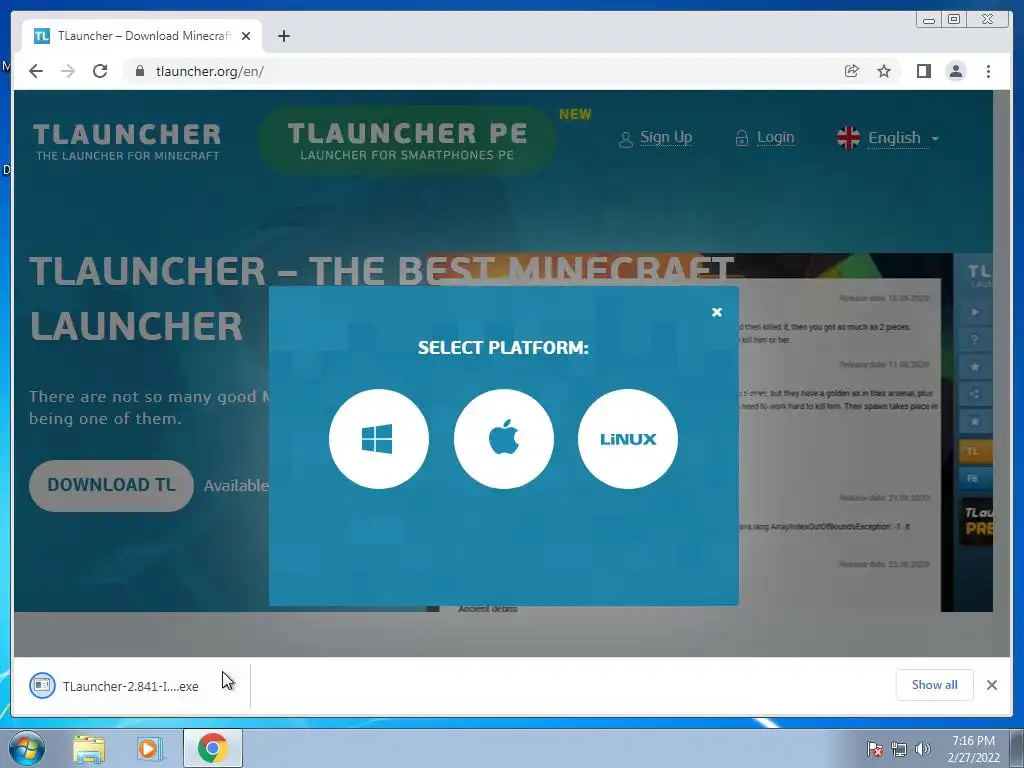Screen dimensions: 1024x768
Task: Open the Chrome profile avatar menu
Action: click(955, 71)
